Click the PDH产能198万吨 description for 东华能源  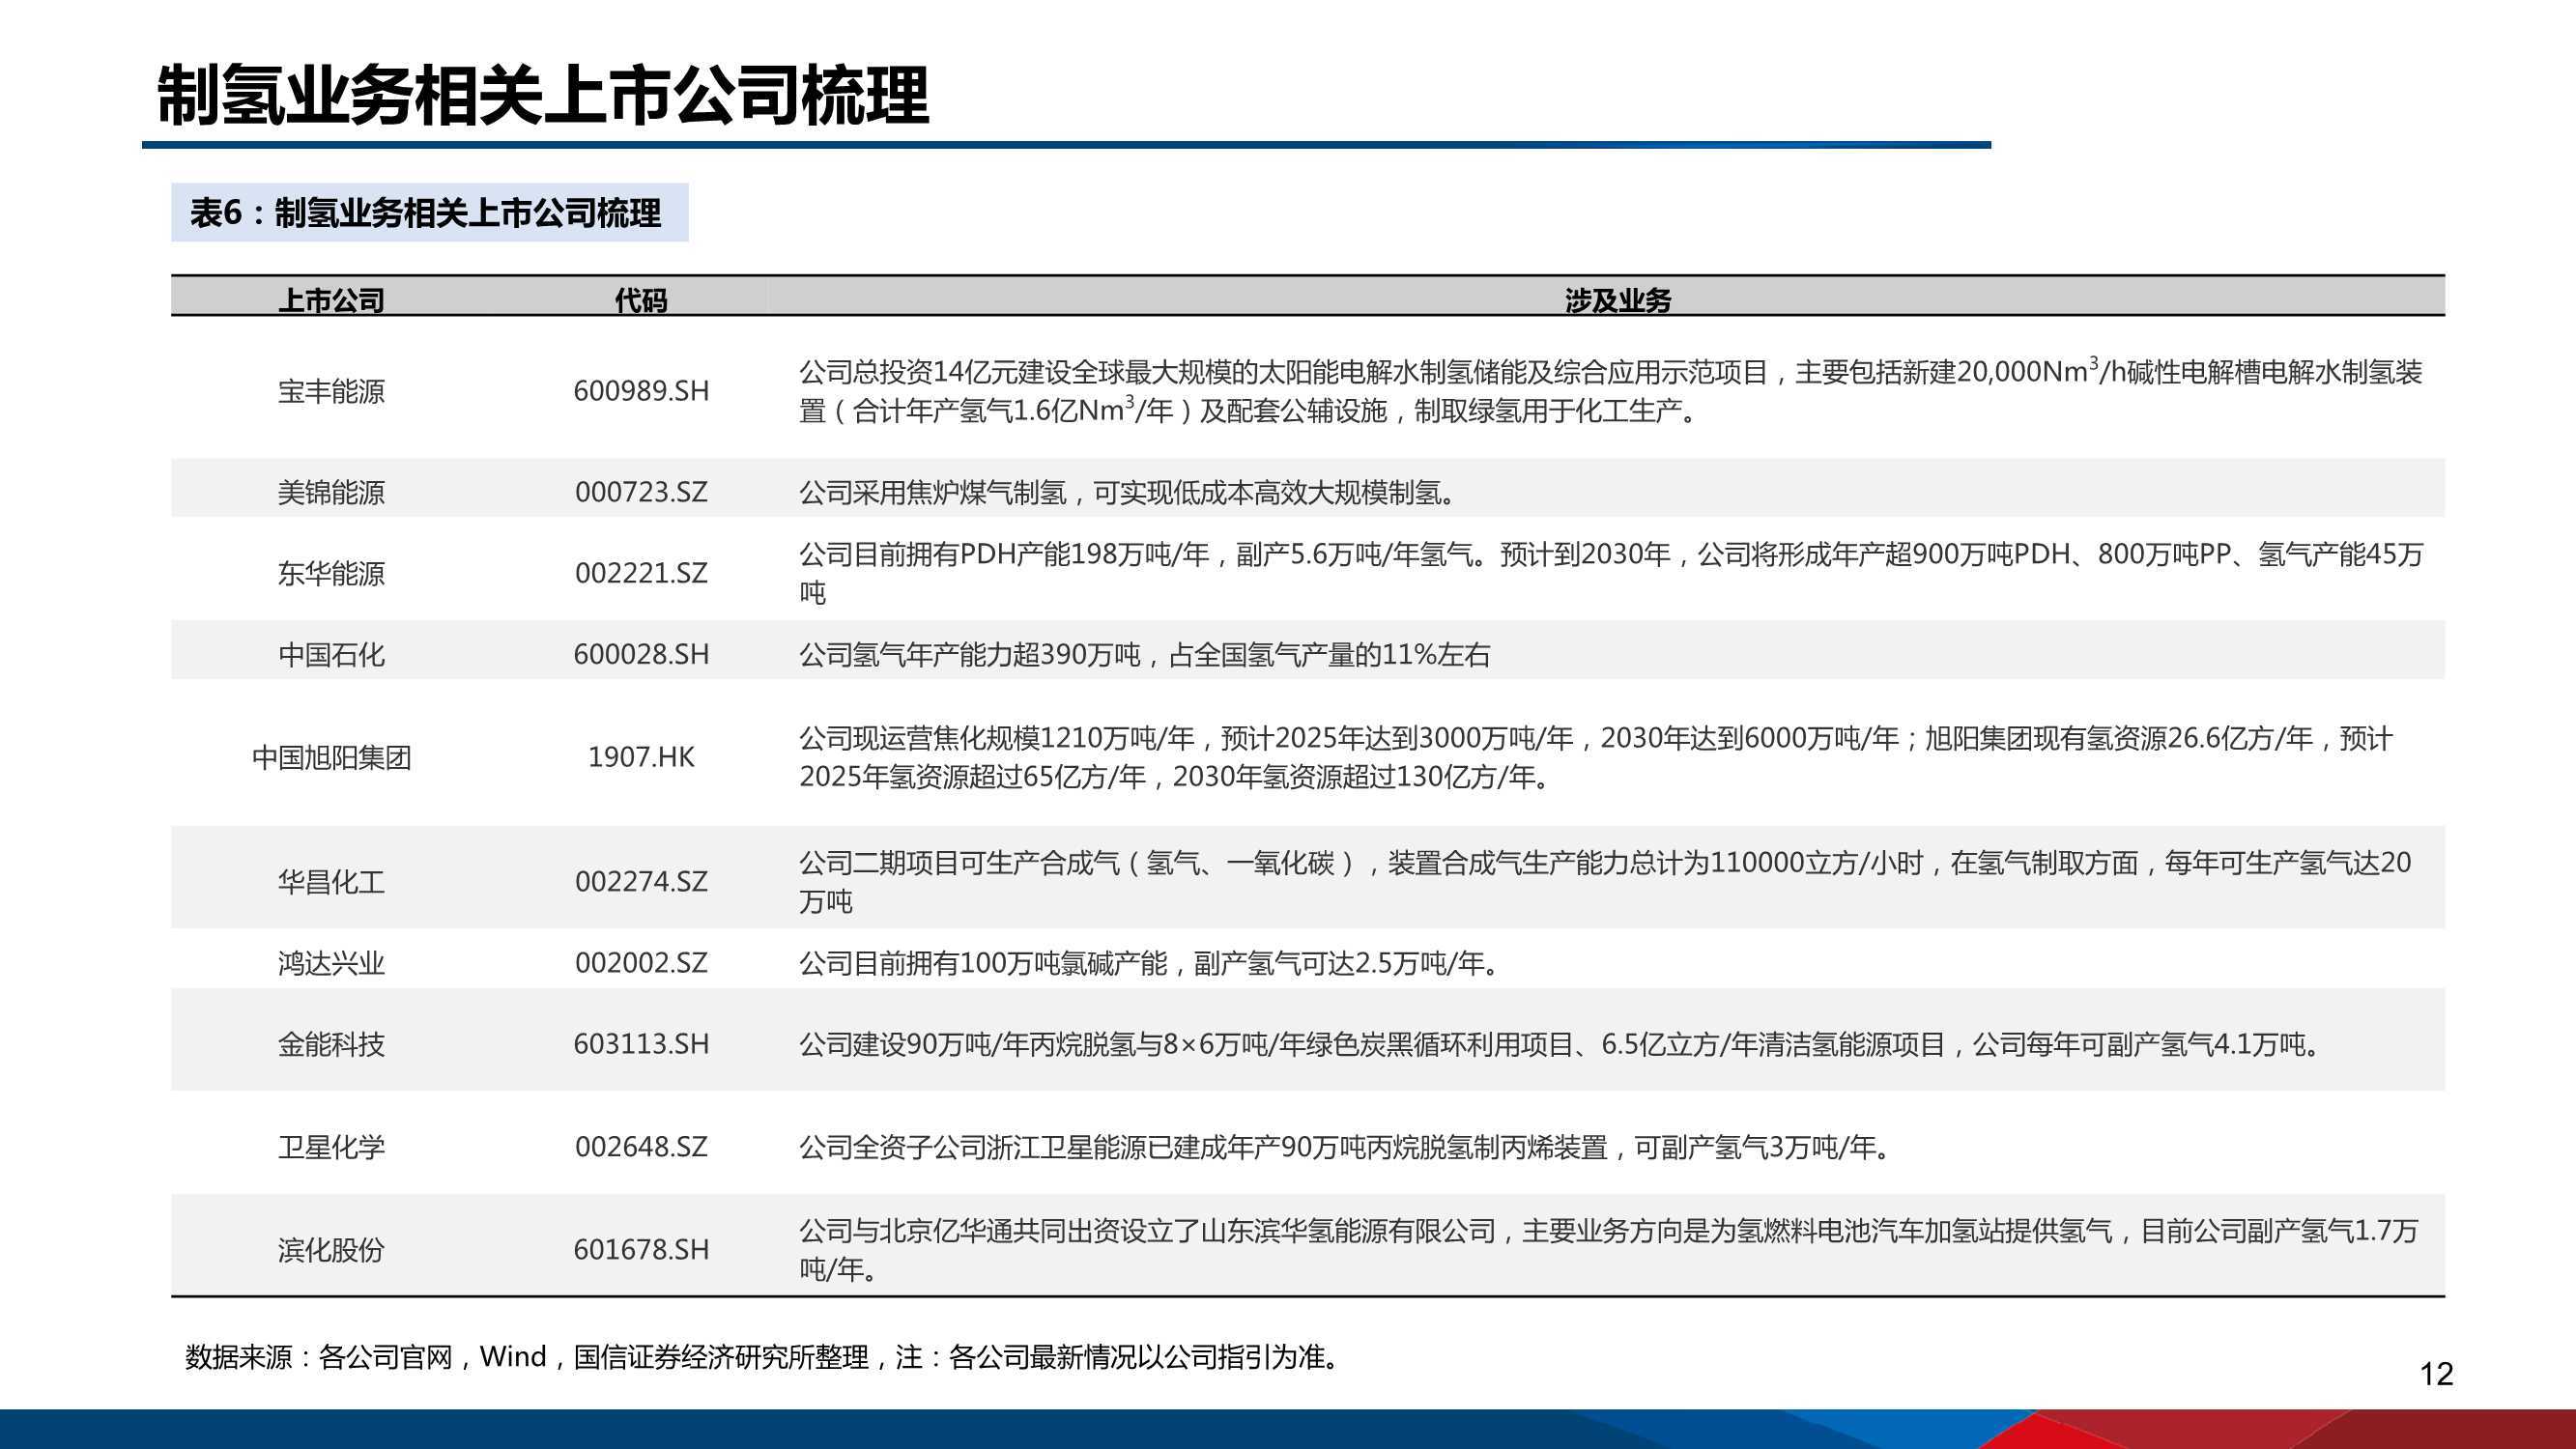pos(1610,573)
